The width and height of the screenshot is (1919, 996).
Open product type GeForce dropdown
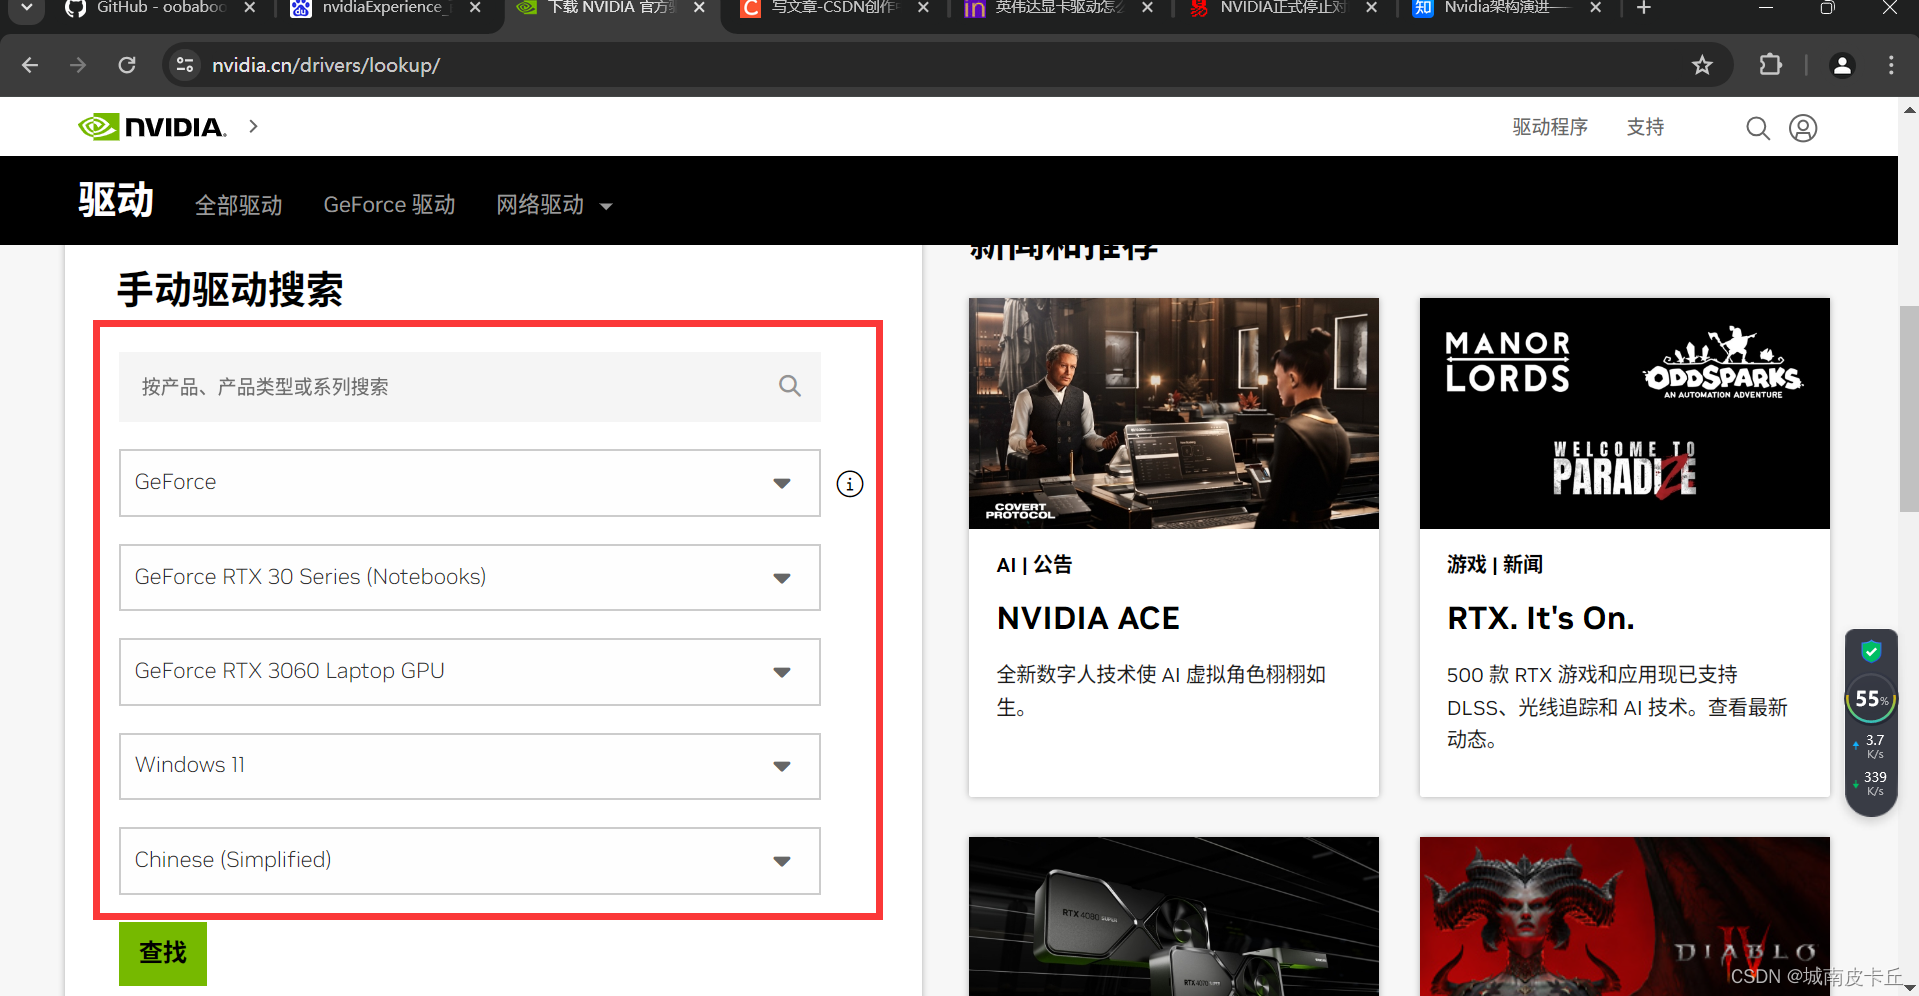(x=470, y=483)
